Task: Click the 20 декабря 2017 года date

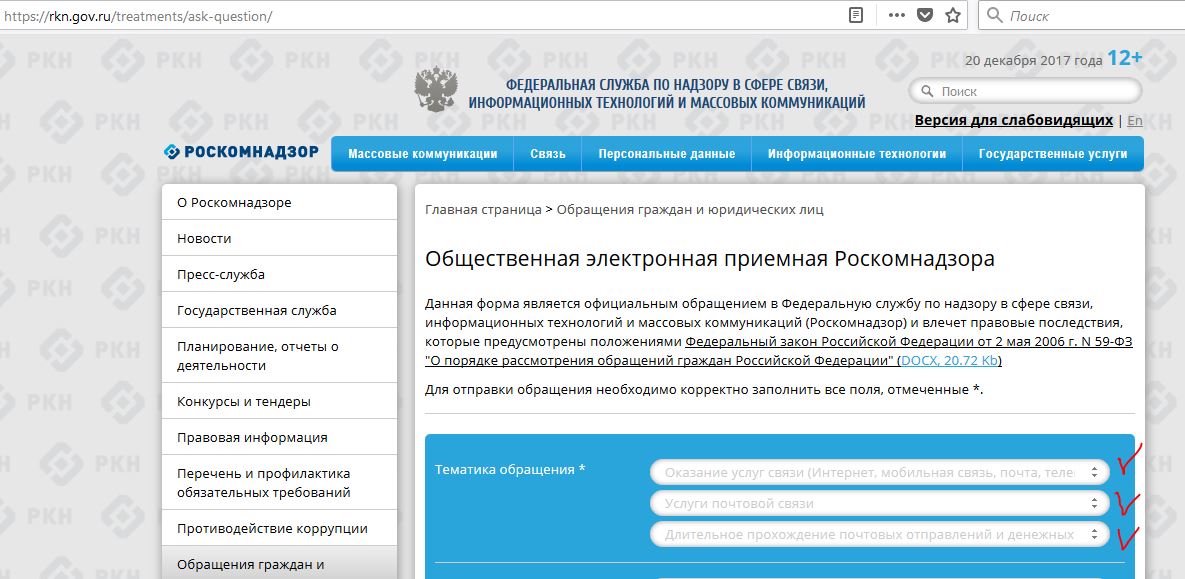Action: click(x=1034, y=60)
